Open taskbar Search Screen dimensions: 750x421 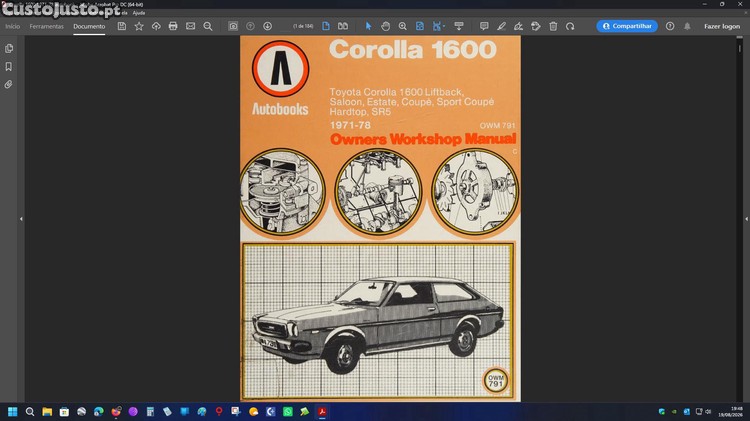(30, 412)
